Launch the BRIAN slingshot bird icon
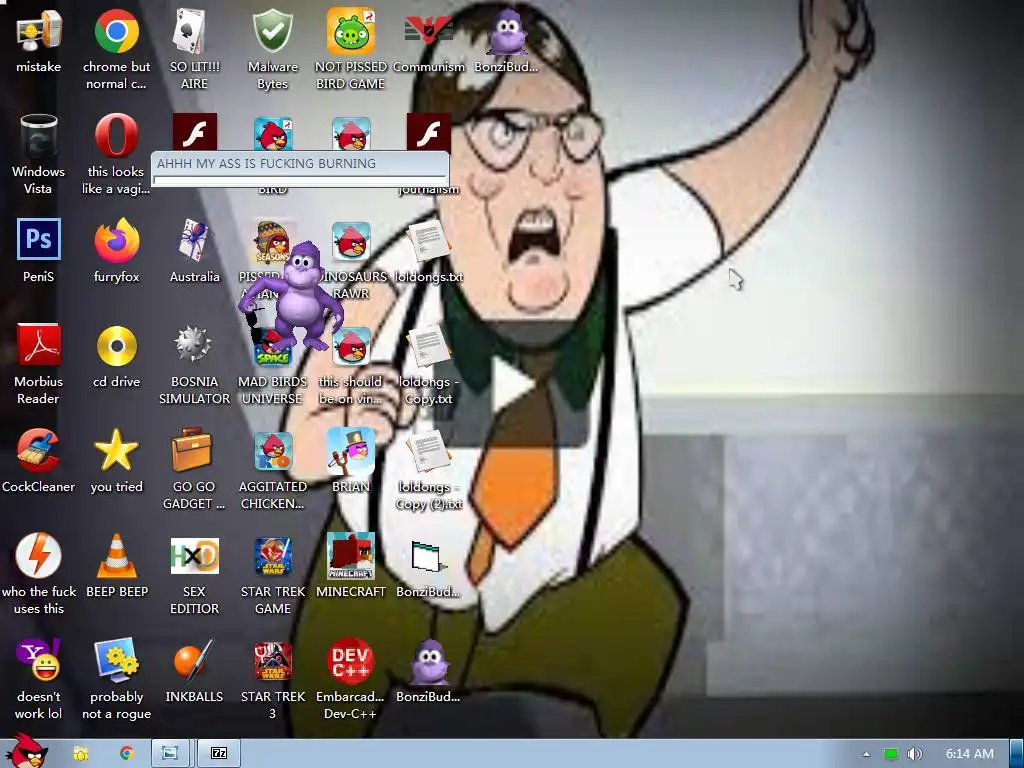Viewport: 1024px width, 768px height. click(351, 451)
